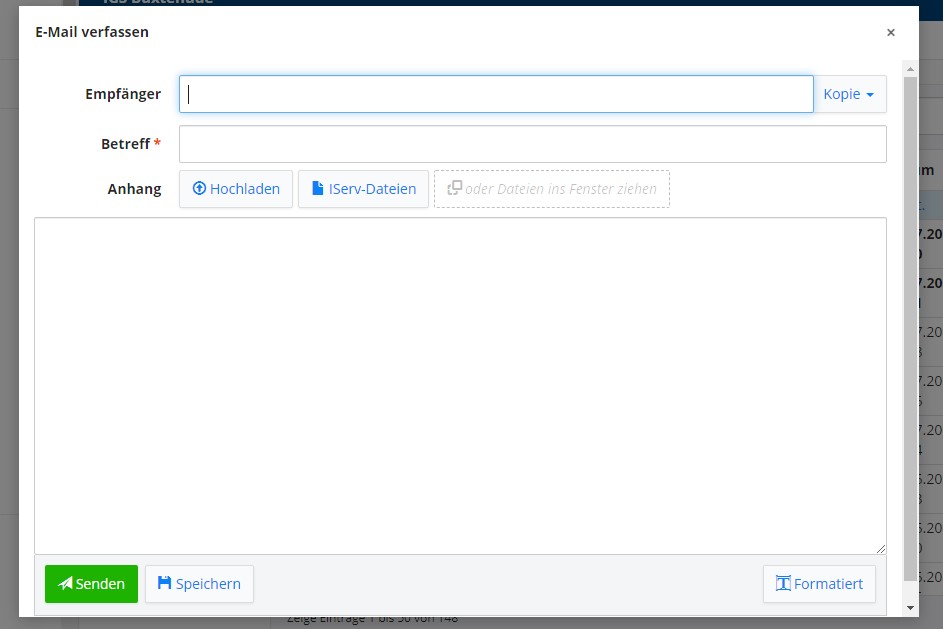The width and height of the screenshot is (943, 629).
Task: Click the paper plane icon on Senden
Action: point(65,584)
